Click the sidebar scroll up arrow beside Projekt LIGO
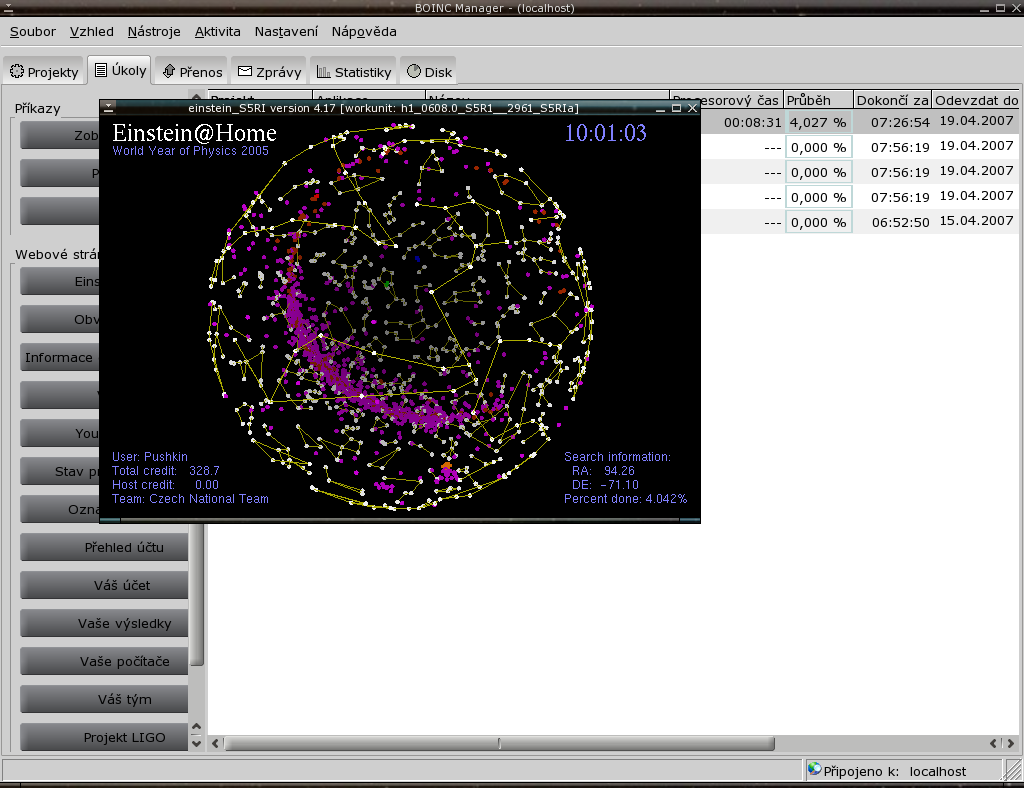1024x788 pixels. click(x=196, y=727)
